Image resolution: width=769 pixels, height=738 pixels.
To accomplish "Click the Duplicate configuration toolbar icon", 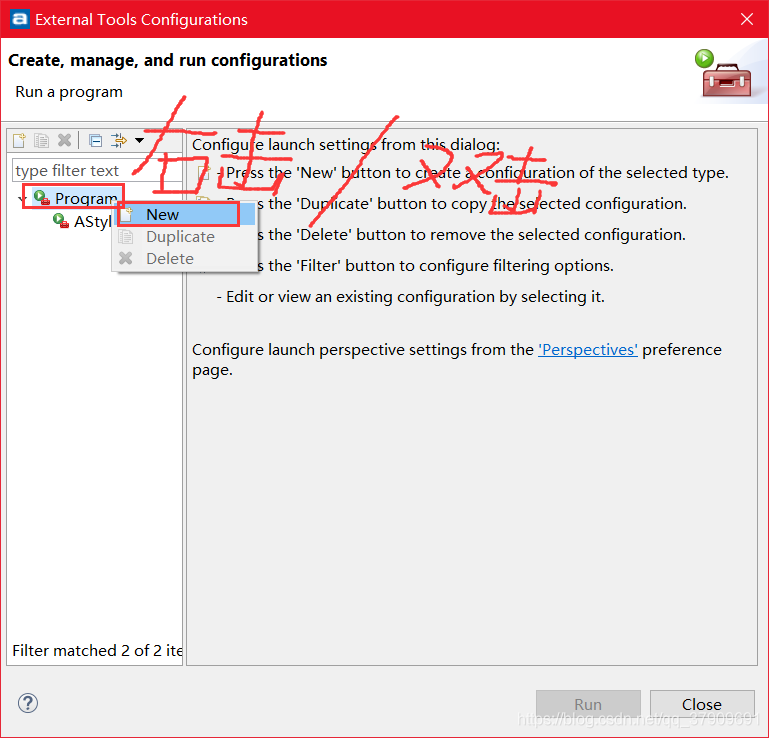I will coord(42,141).
